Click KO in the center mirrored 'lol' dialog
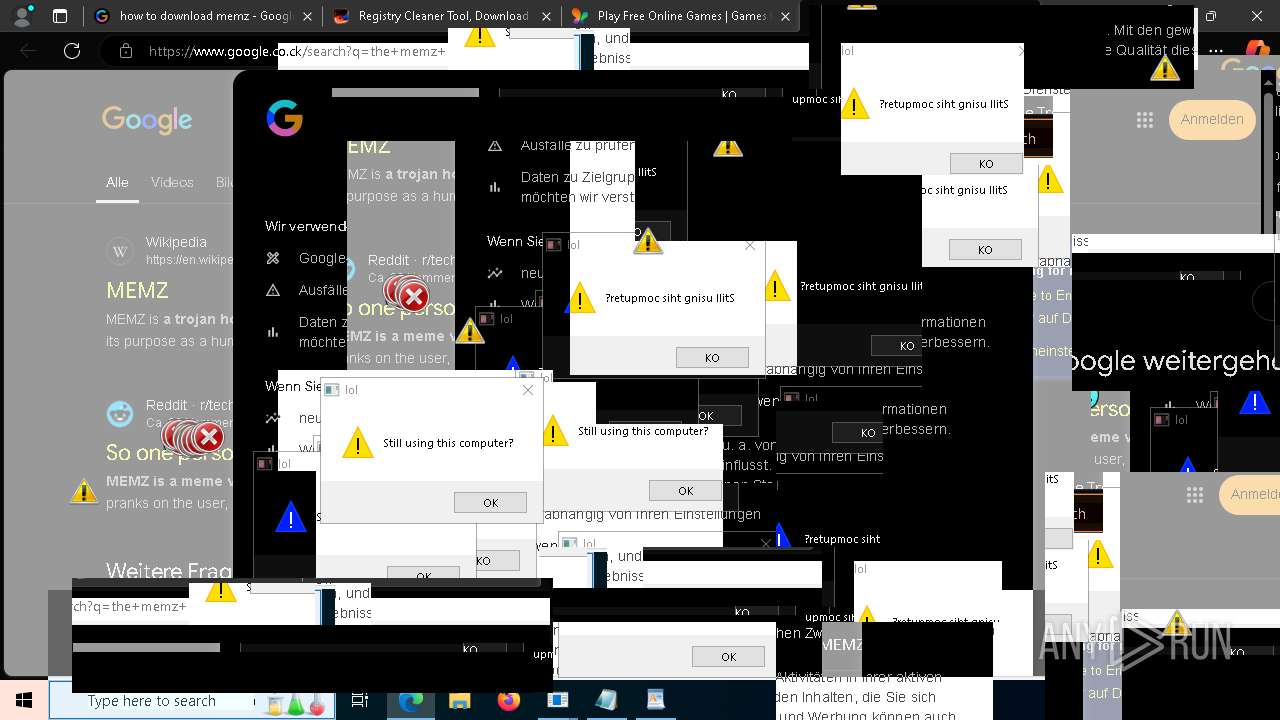The width and height of the screenshot is (1280, 720). coord(712,358)
